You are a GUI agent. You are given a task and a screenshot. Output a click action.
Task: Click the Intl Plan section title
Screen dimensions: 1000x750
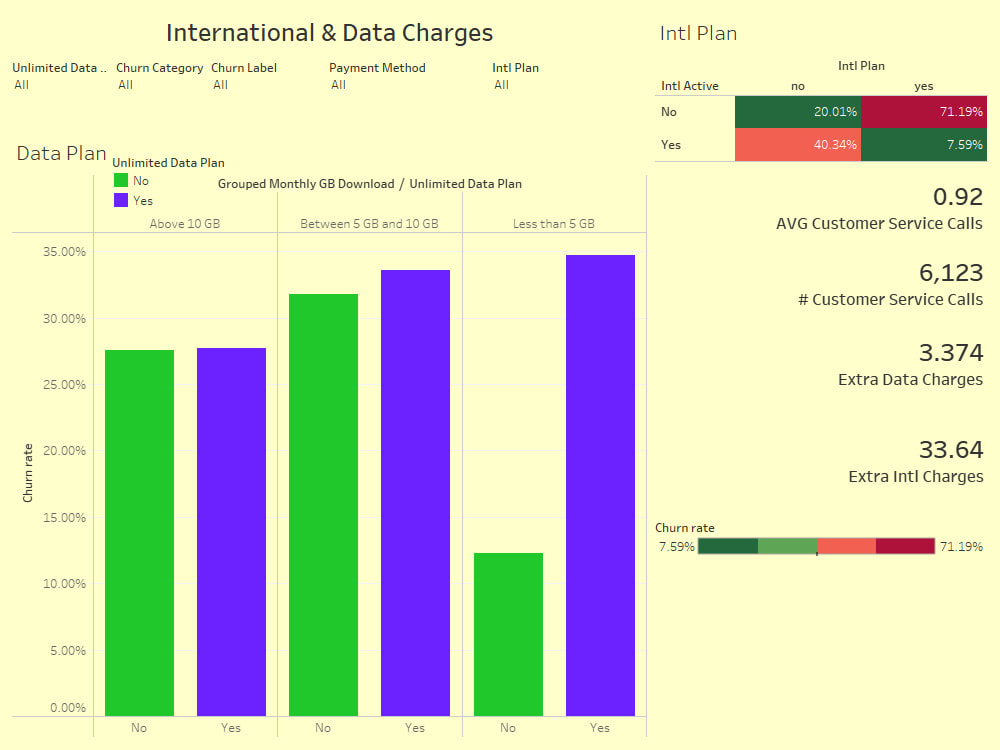tap(697, 32)
